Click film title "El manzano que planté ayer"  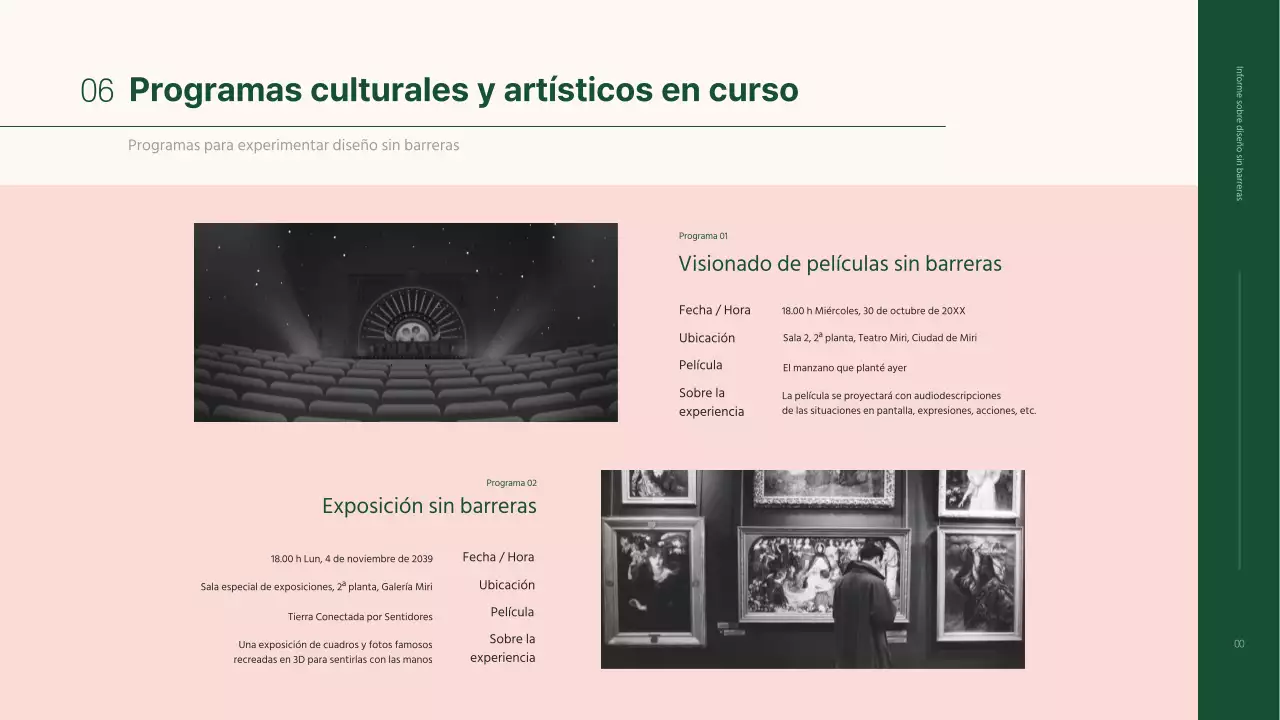(x=844, y=368)
